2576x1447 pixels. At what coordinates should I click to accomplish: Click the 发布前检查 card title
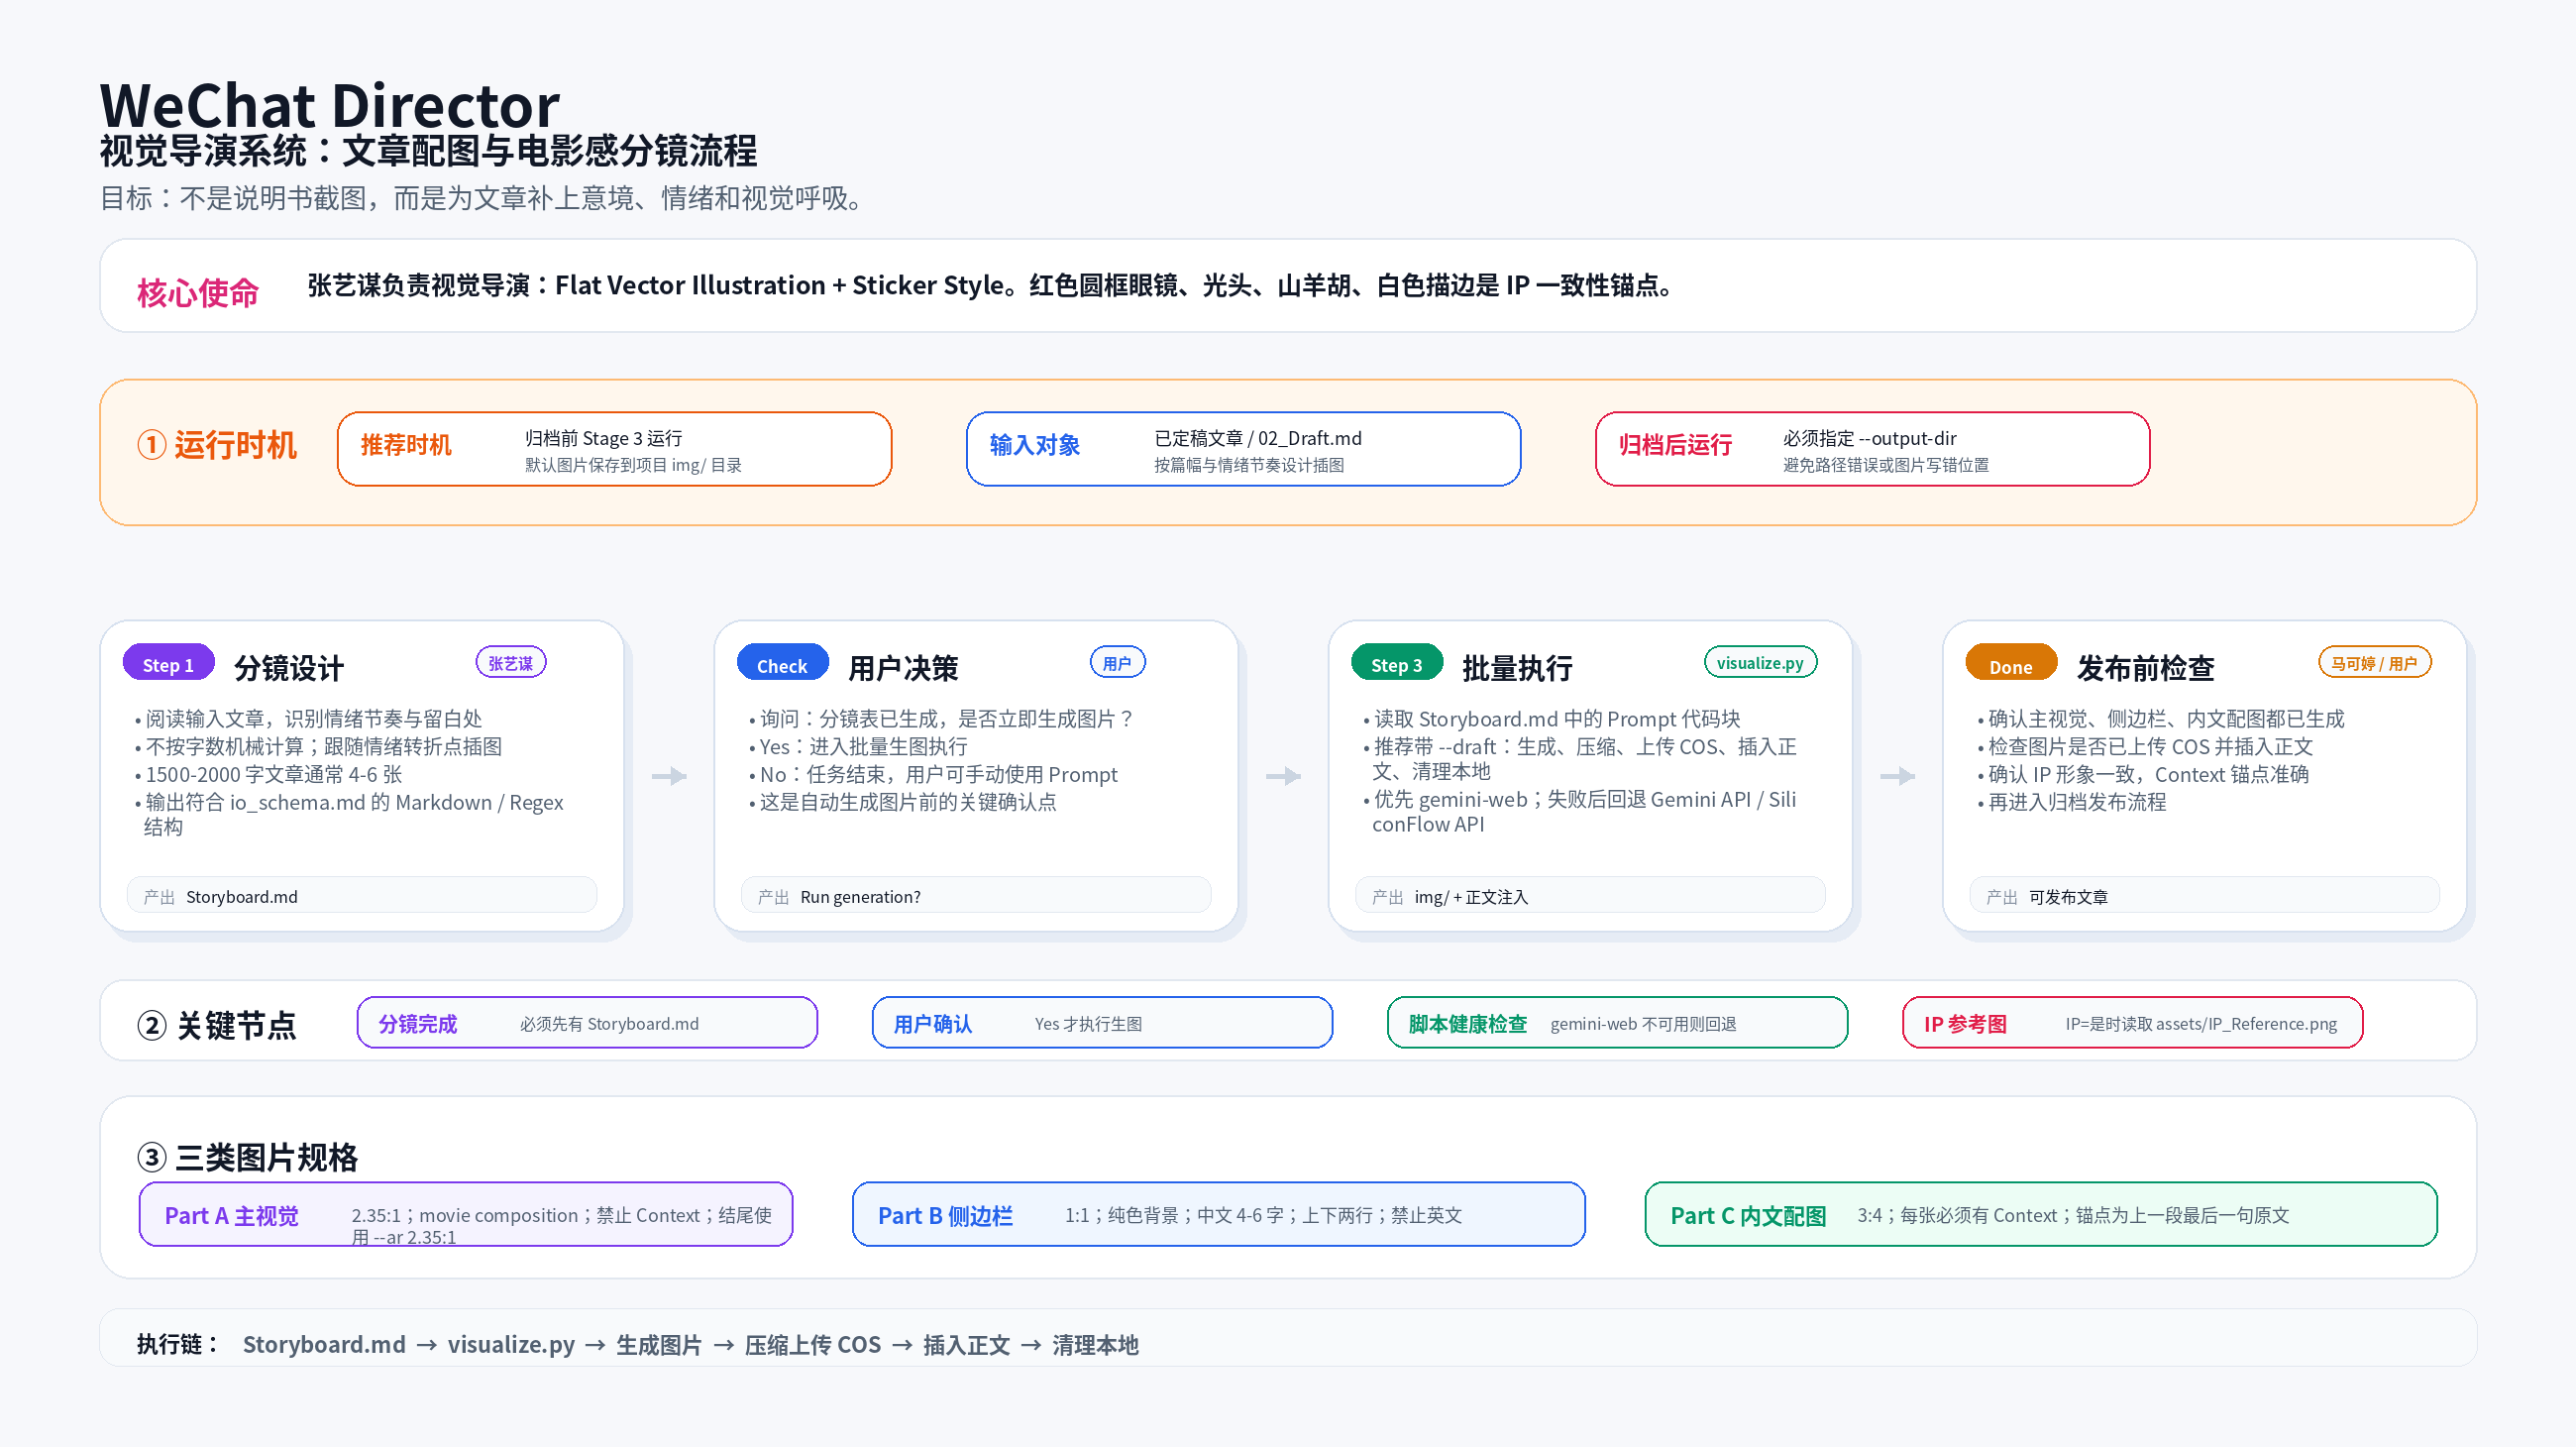tap(2145, 667)
